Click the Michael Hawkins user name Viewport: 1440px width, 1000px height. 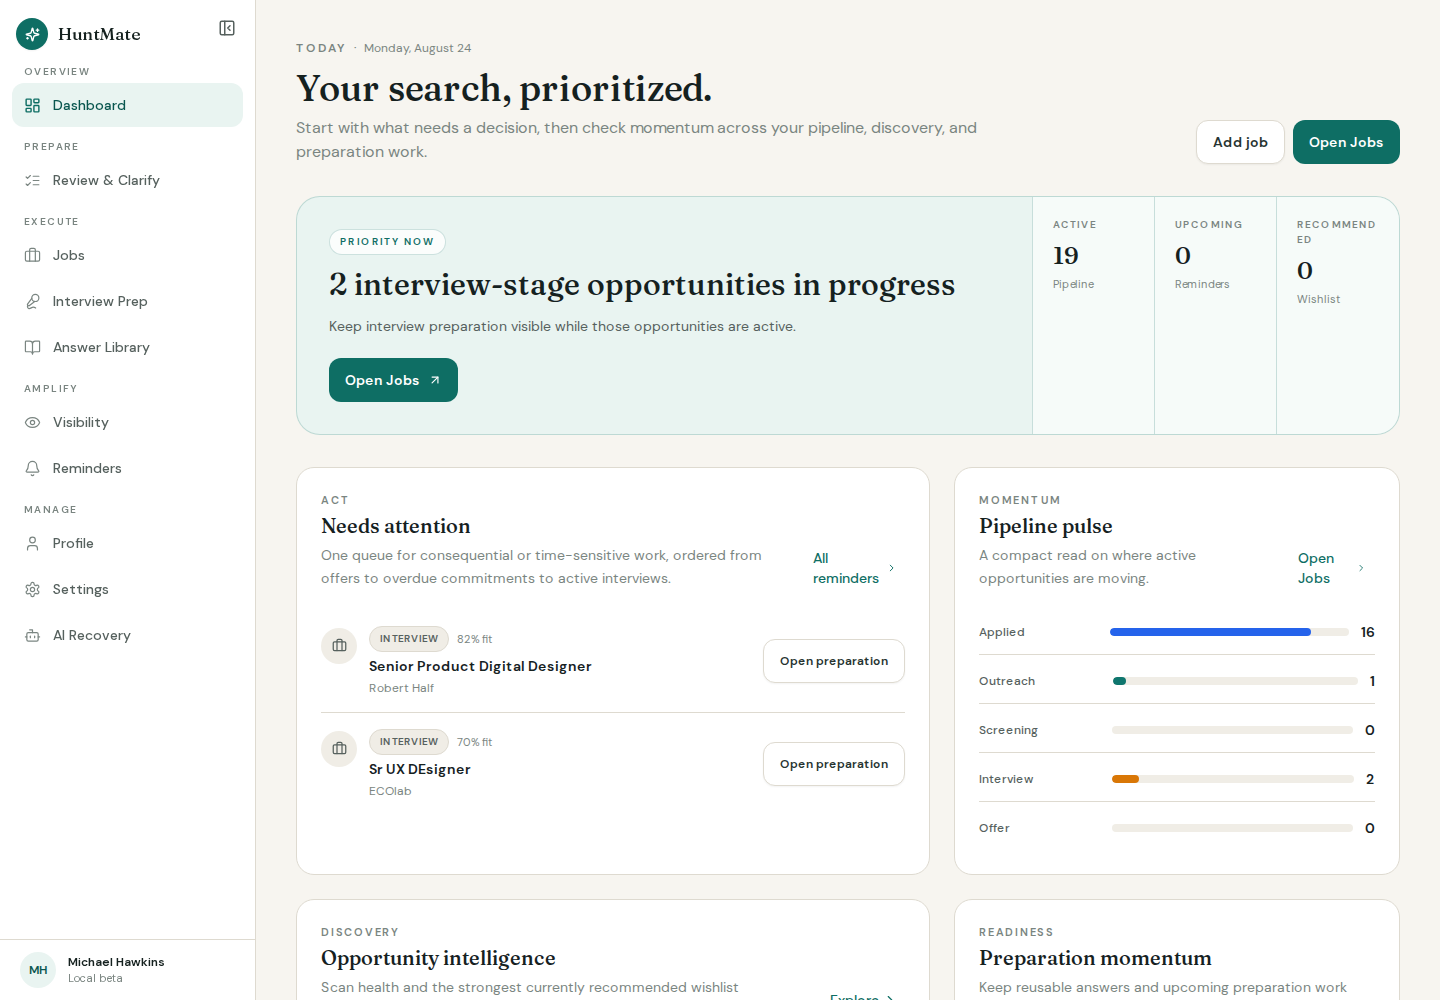116,962
